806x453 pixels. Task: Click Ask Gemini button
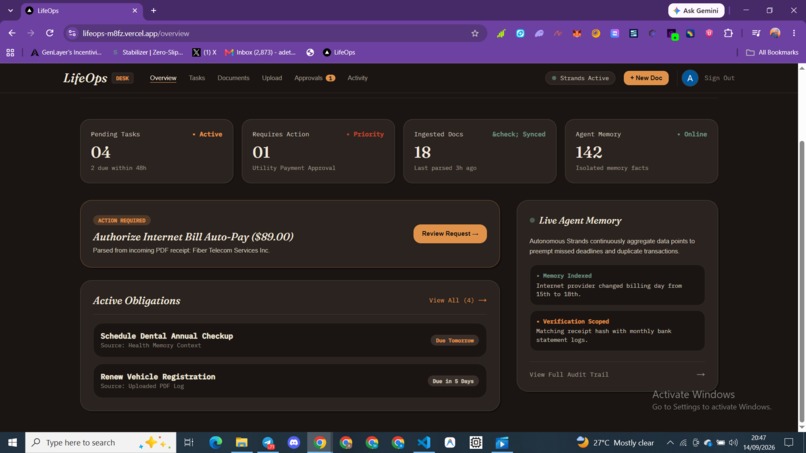tap(696, 10)
